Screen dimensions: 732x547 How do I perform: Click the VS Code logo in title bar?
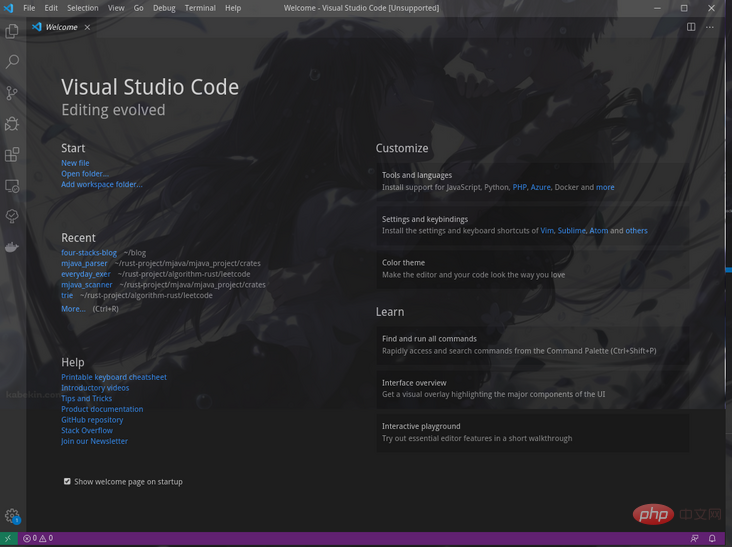[8, 8]
